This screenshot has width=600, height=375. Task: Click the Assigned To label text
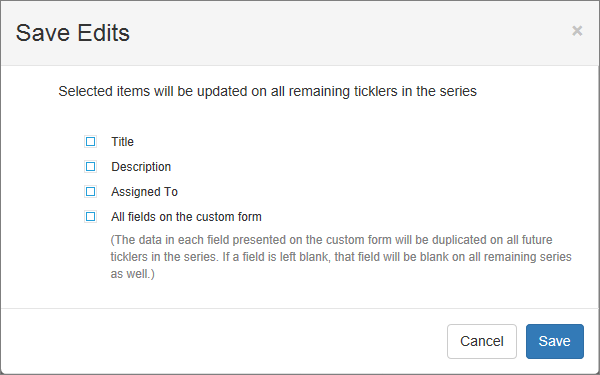click(x=144, y=192)
